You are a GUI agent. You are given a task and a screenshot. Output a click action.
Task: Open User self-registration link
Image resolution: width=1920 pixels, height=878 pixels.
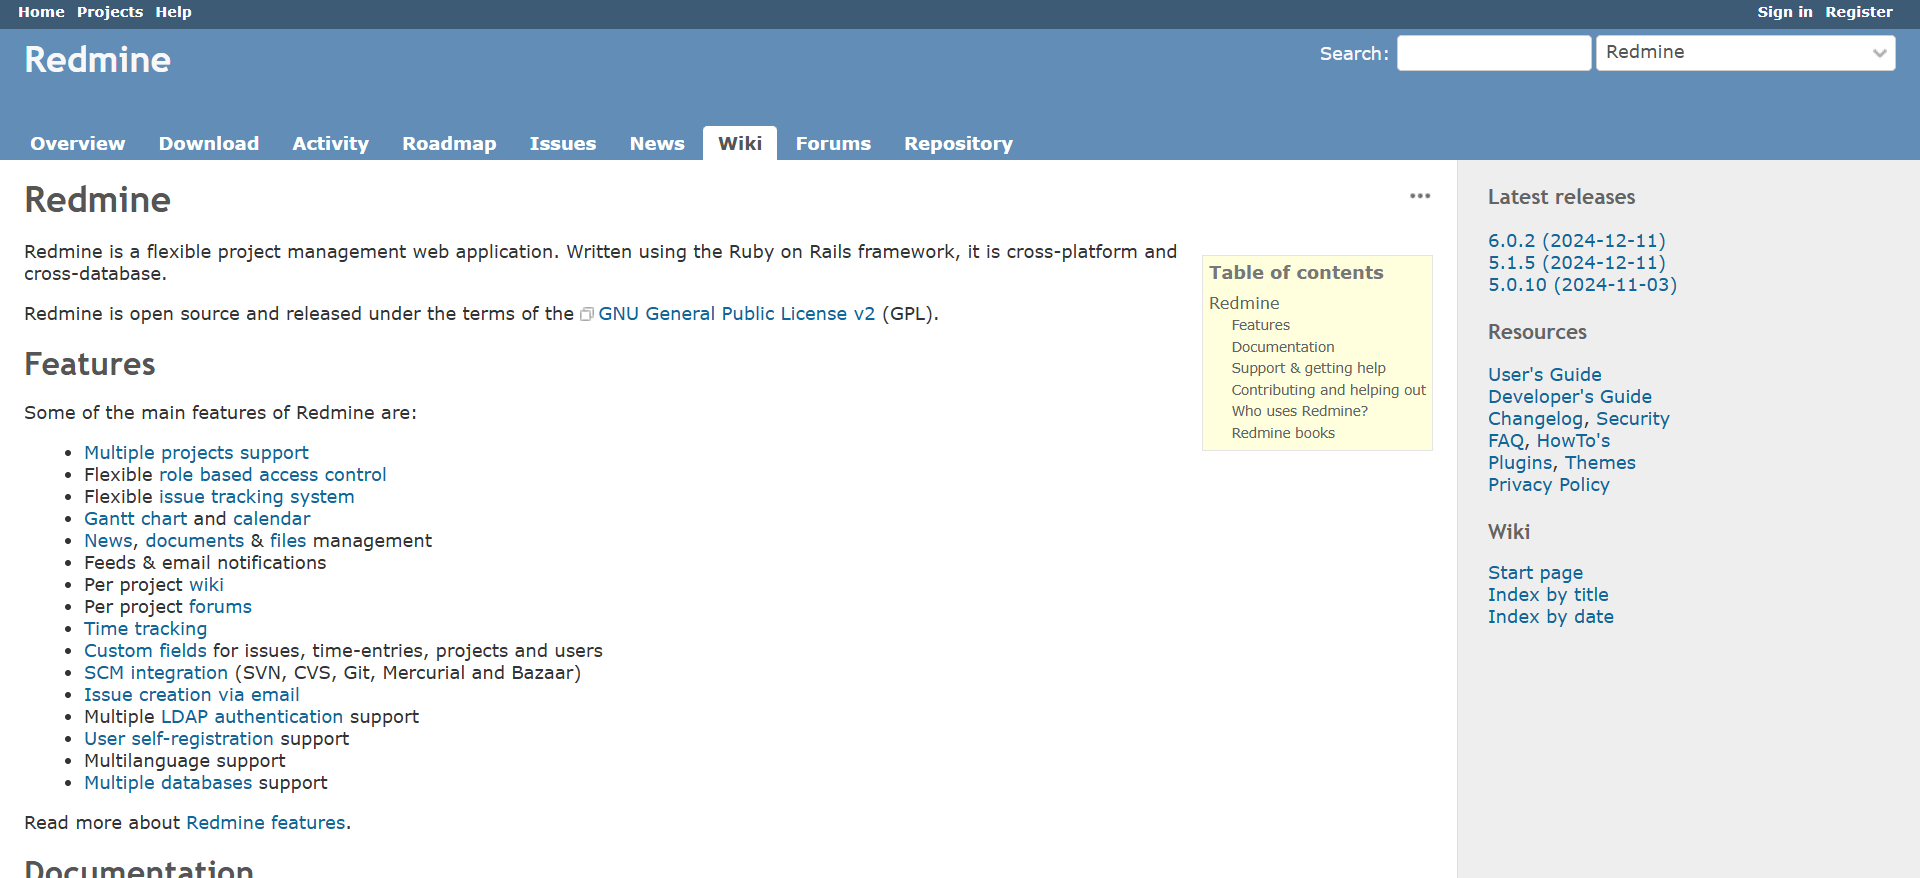[x=178, y=739]
